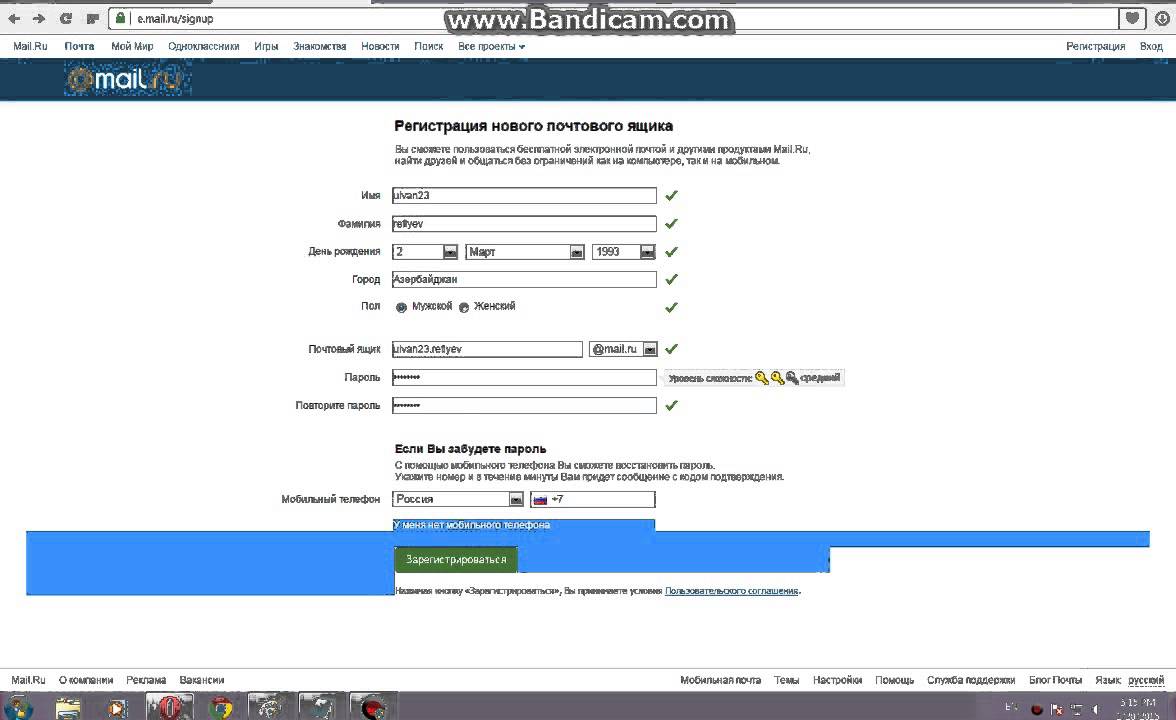
Task: Open File Explorer from the taskbar
Action: (x=68, y=707)
